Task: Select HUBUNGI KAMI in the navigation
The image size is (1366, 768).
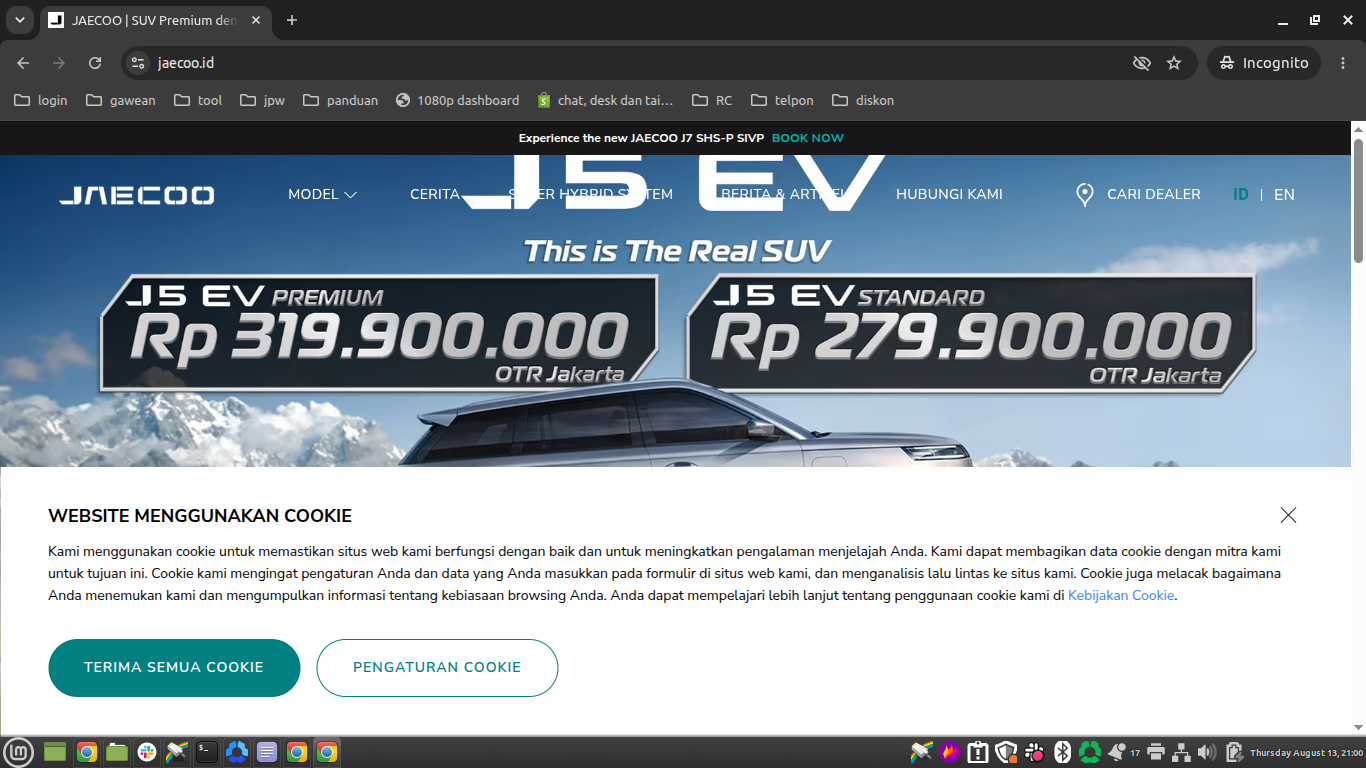Action: (x=949, y=195)
